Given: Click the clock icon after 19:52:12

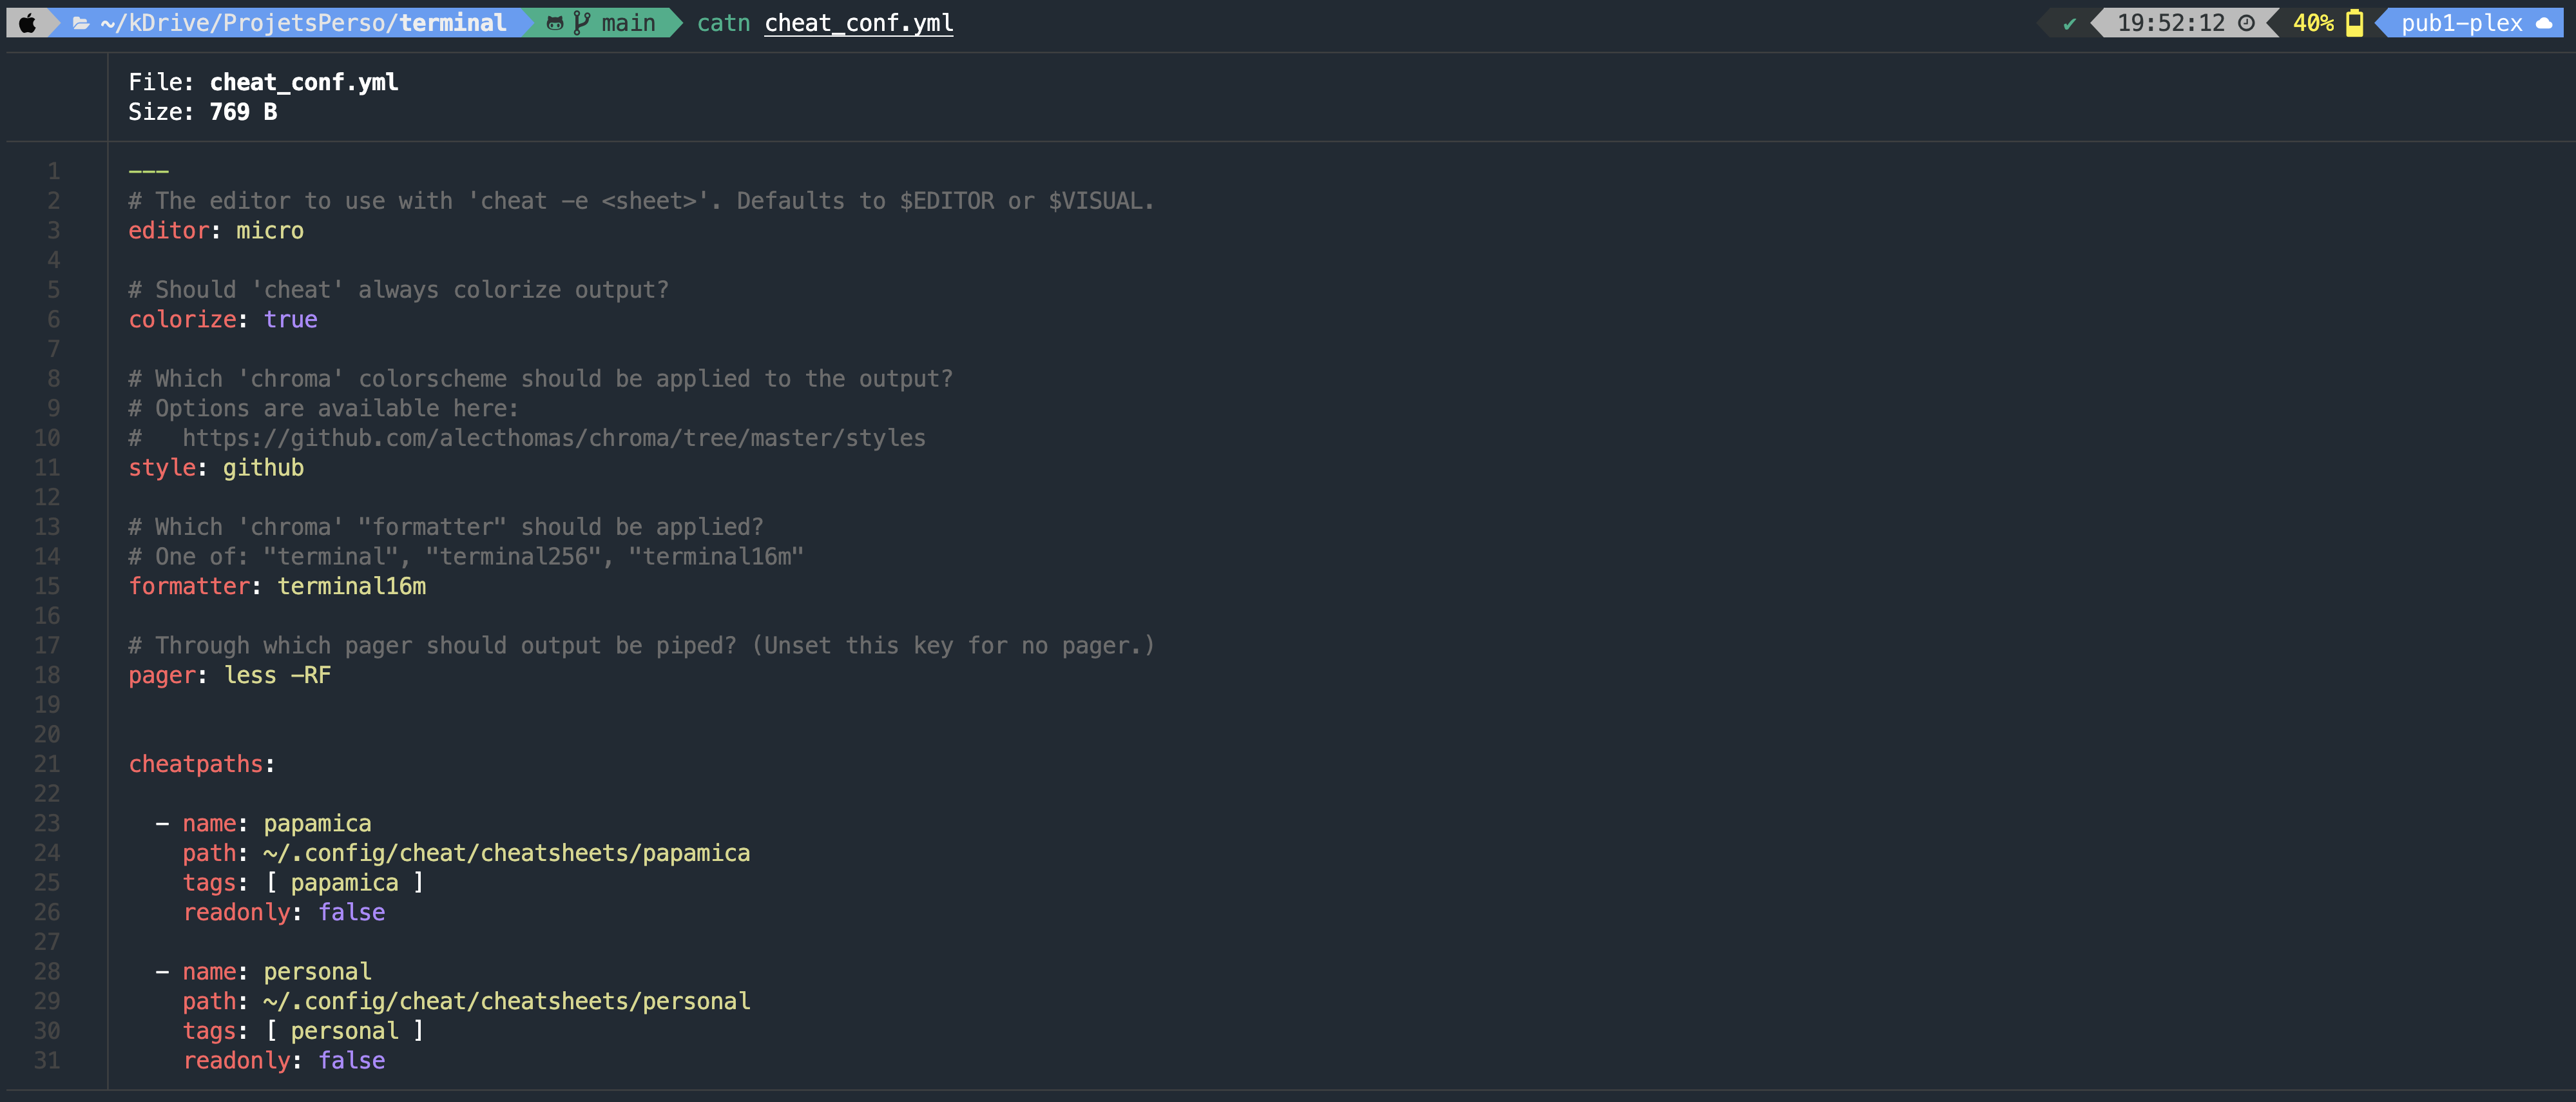Looking at the screenshot, I should click(x=2246, y=23).
